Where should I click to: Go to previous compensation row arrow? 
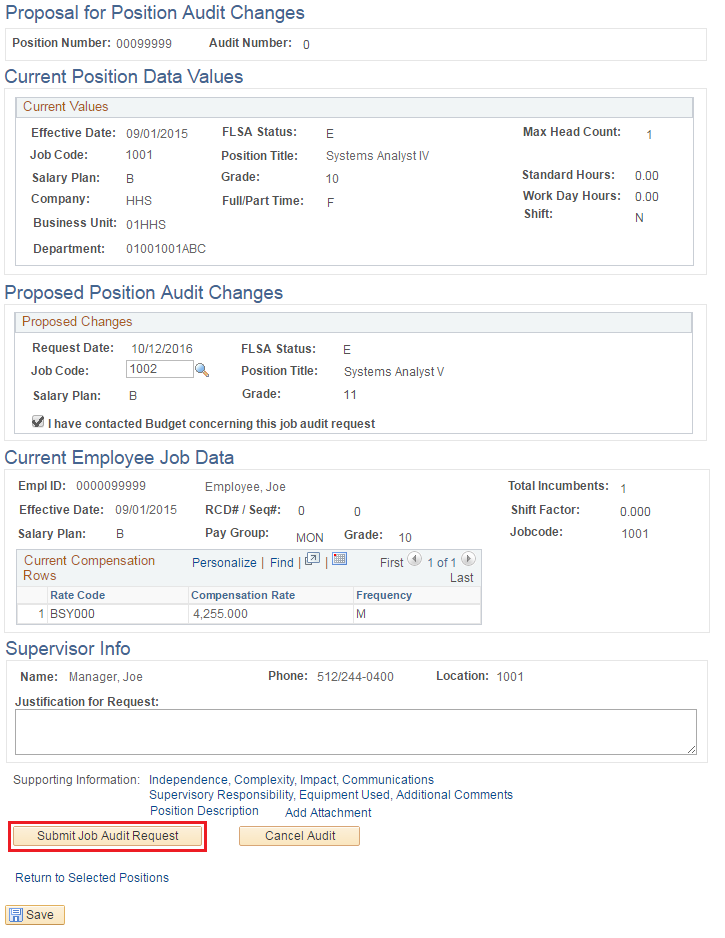tap(415, 560)
